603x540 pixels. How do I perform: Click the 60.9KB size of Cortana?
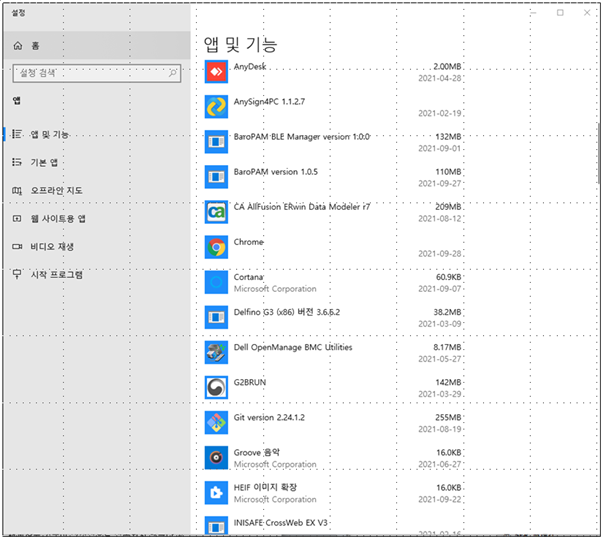point(448,277)
